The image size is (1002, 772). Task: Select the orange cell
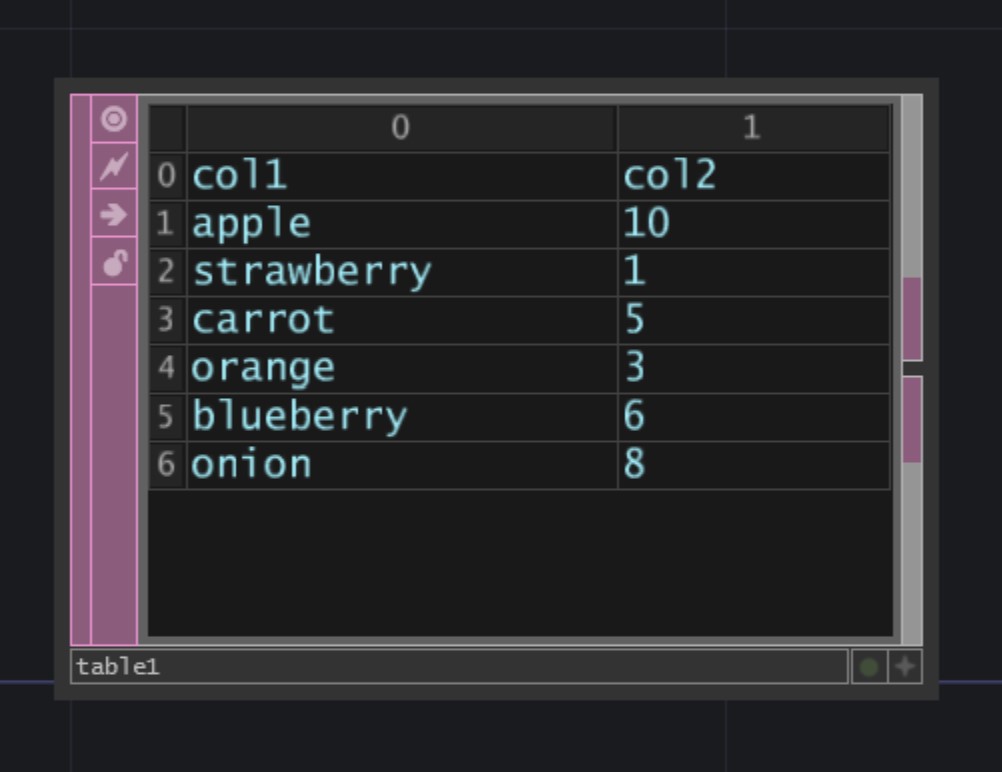coord(402,369)
